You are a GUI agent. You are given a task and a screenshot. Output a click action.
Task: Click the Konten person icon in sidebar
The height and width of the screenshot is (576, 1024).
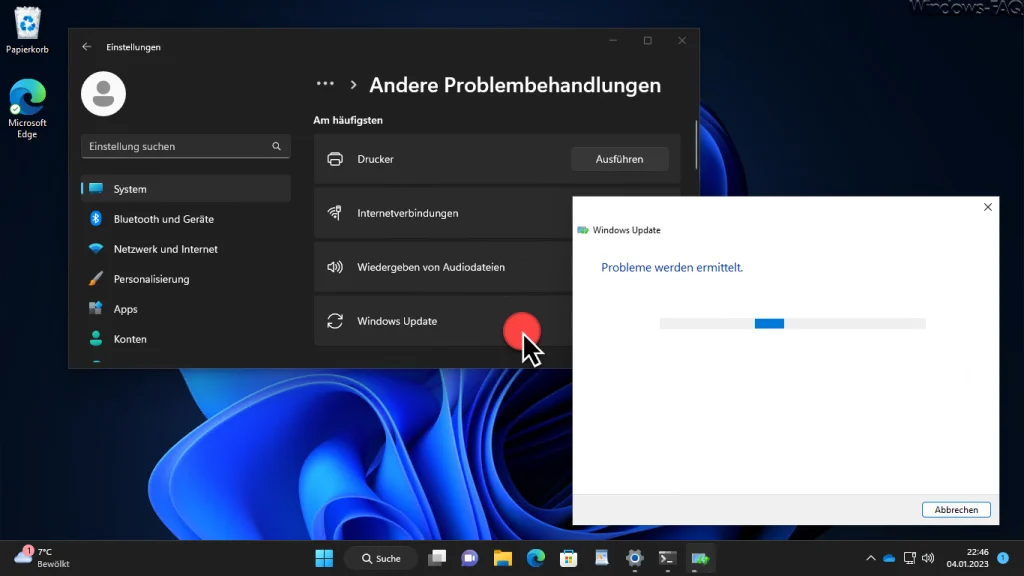tap(96, 338)
